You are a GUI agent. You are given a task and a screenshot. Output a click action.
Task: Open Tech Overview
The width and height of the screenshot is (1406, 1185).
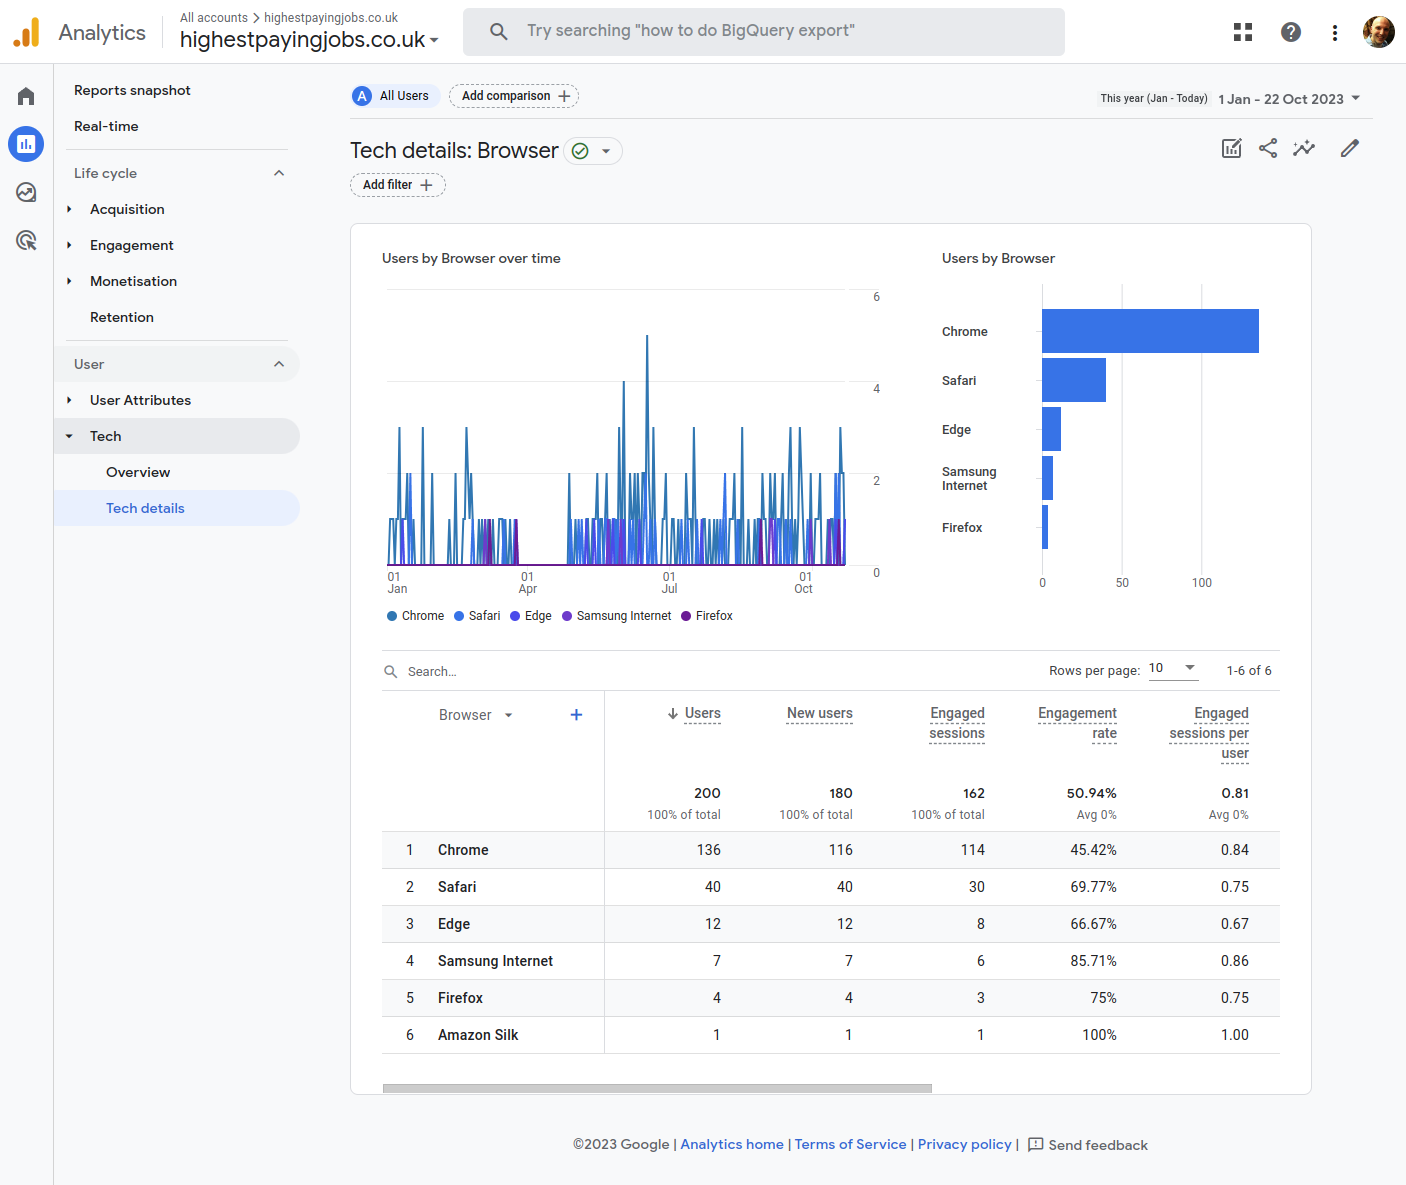pyautogui.click(x=138, y=472)
